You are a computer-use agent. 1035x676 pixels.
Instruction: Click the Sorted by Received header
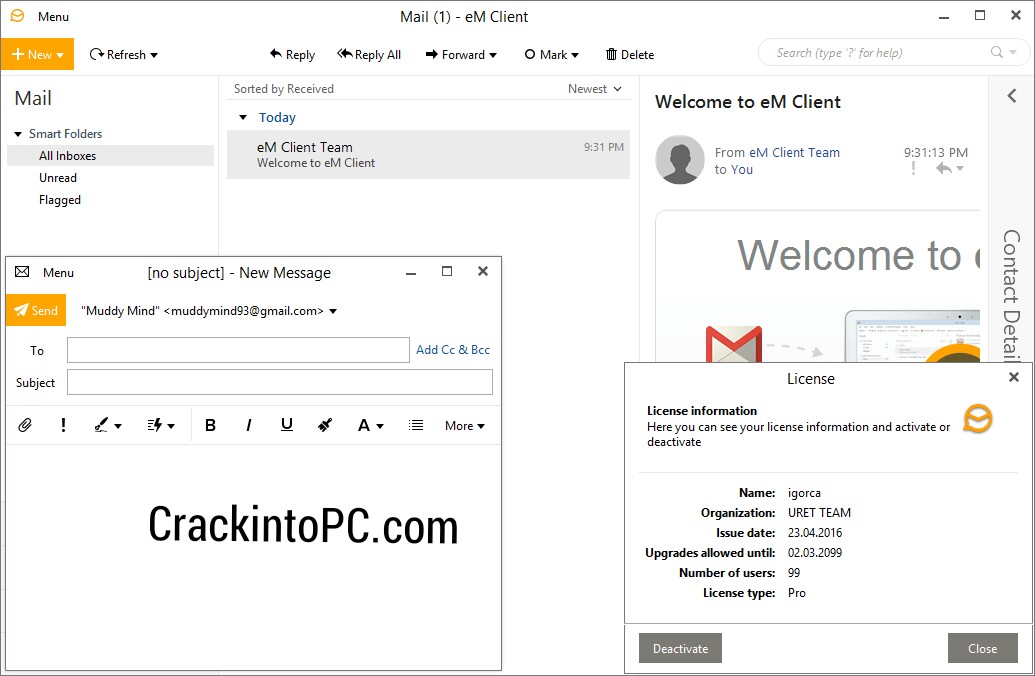tap(284, 88)
